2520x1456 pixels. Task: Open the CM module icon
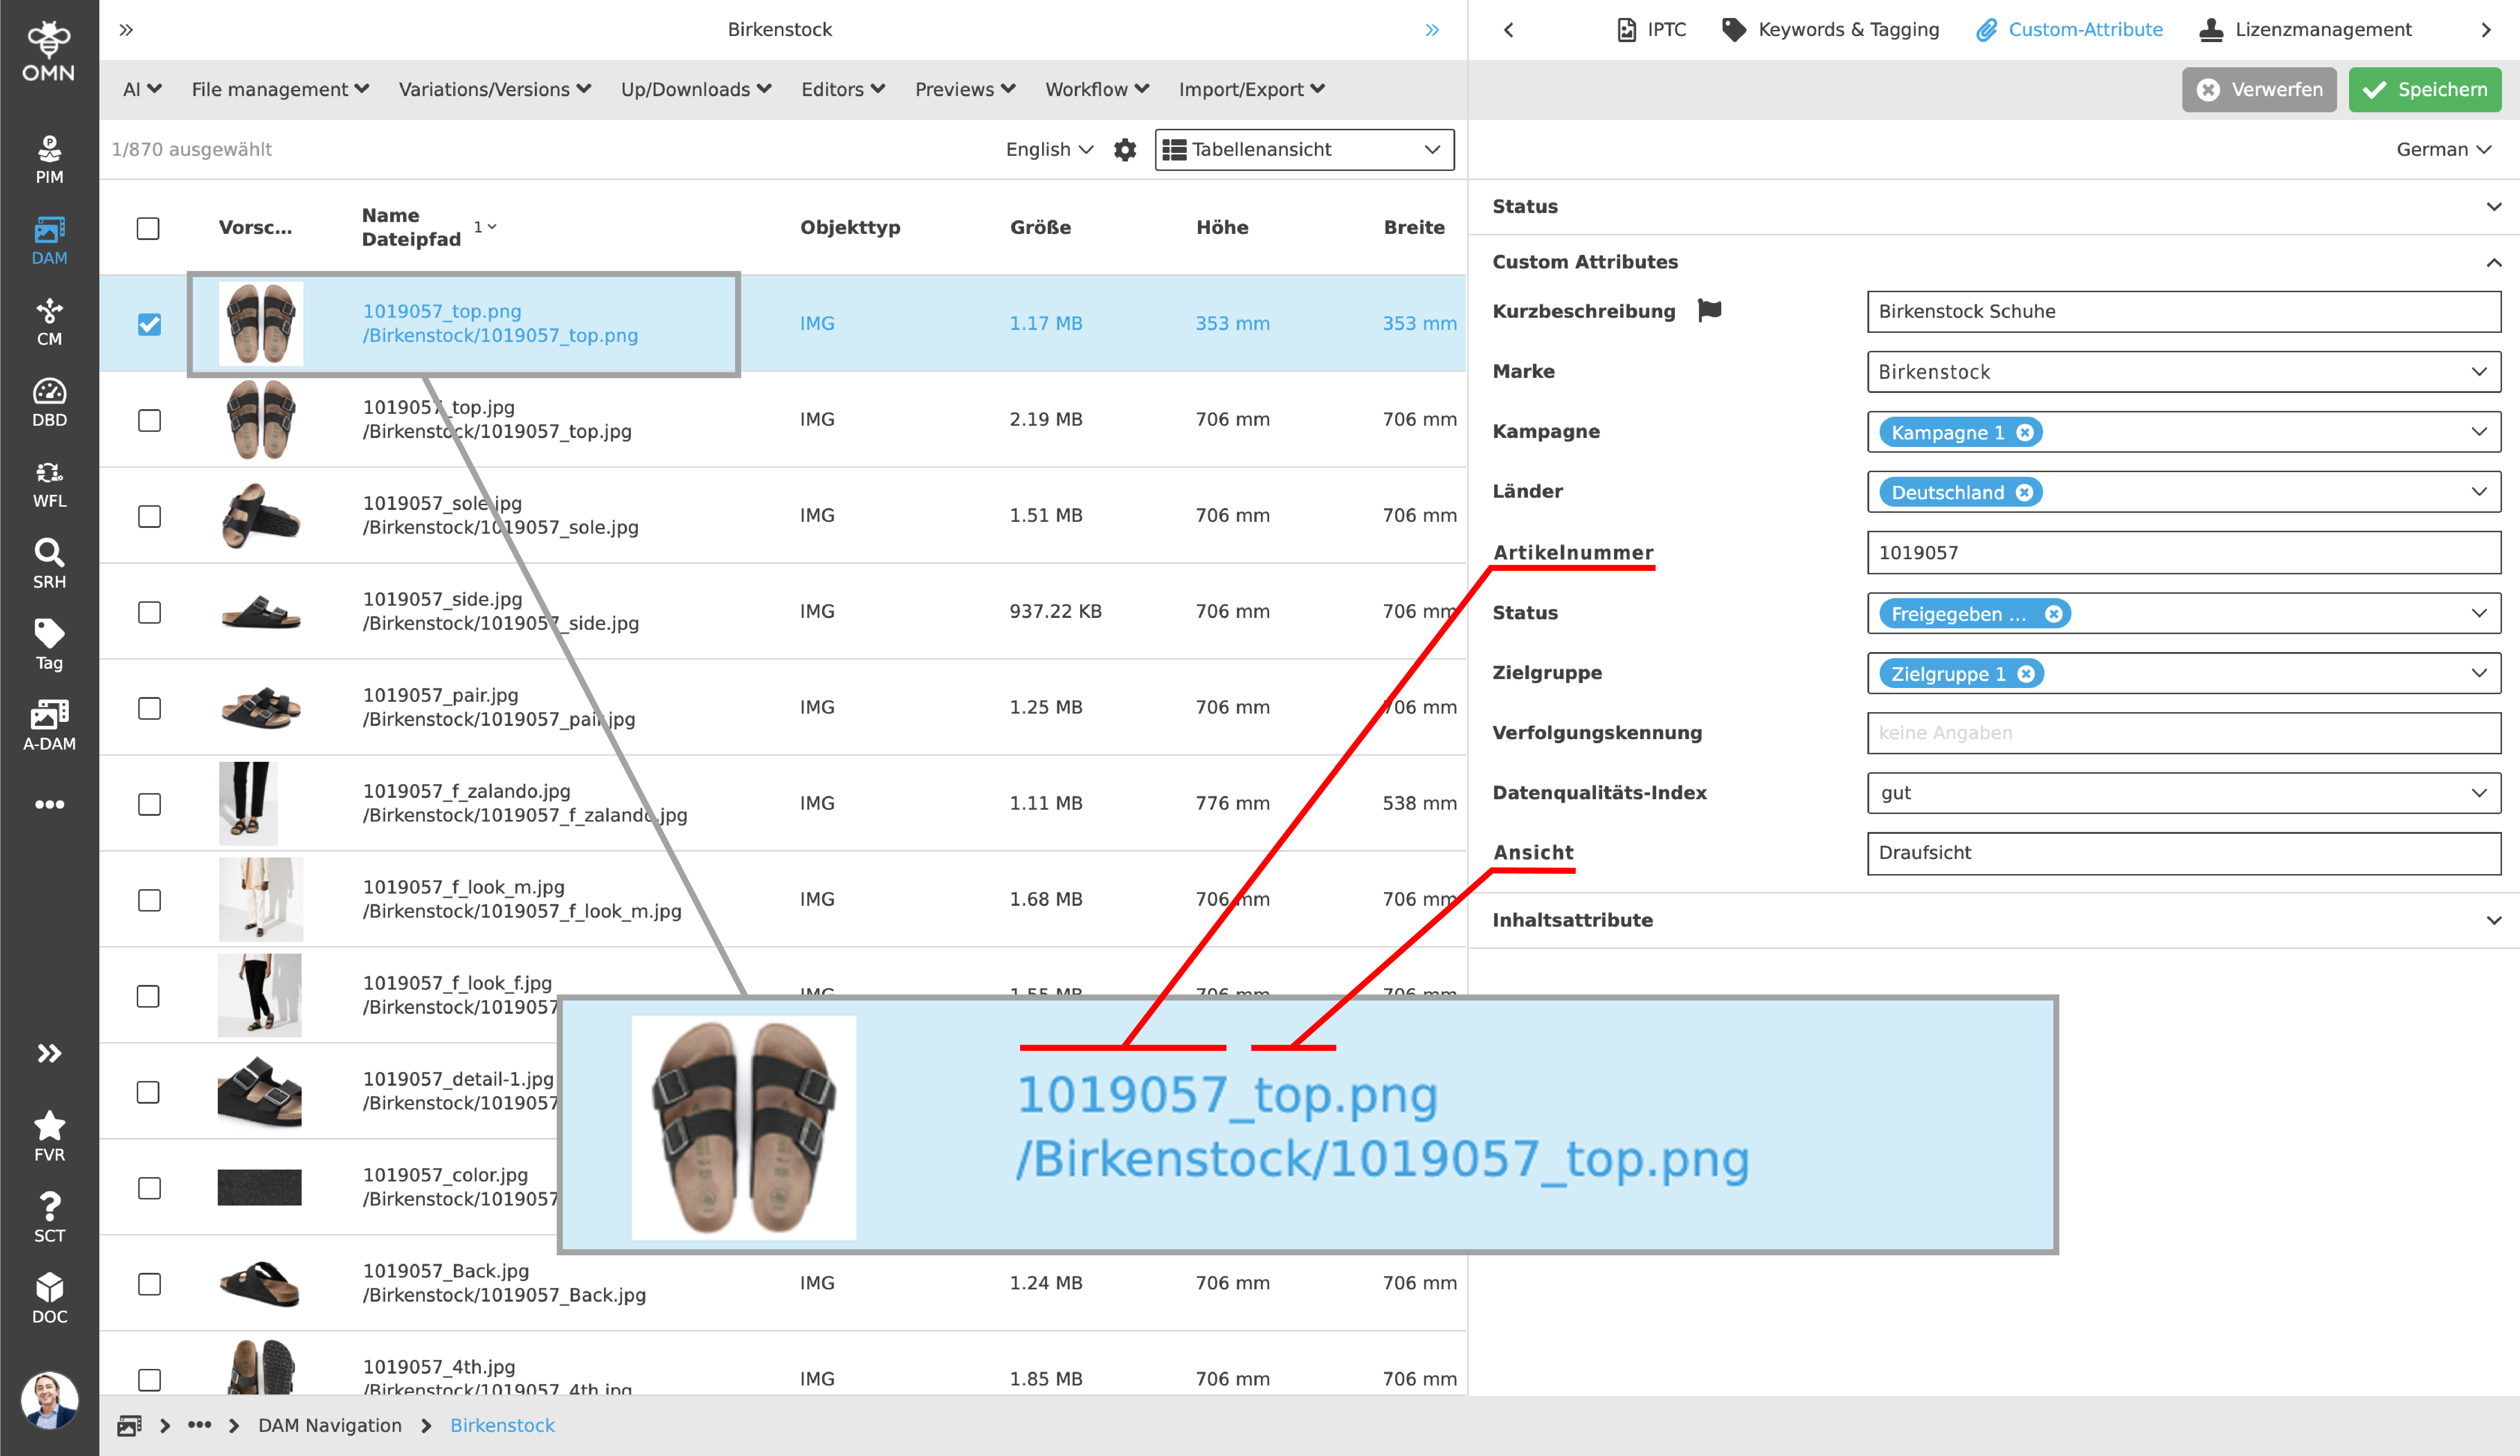tap(49, 322)
